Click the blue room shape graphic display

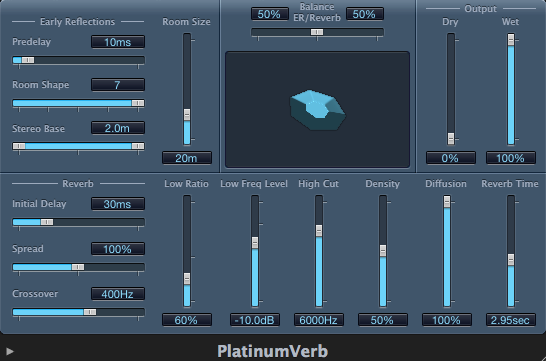tap(317, 110)
